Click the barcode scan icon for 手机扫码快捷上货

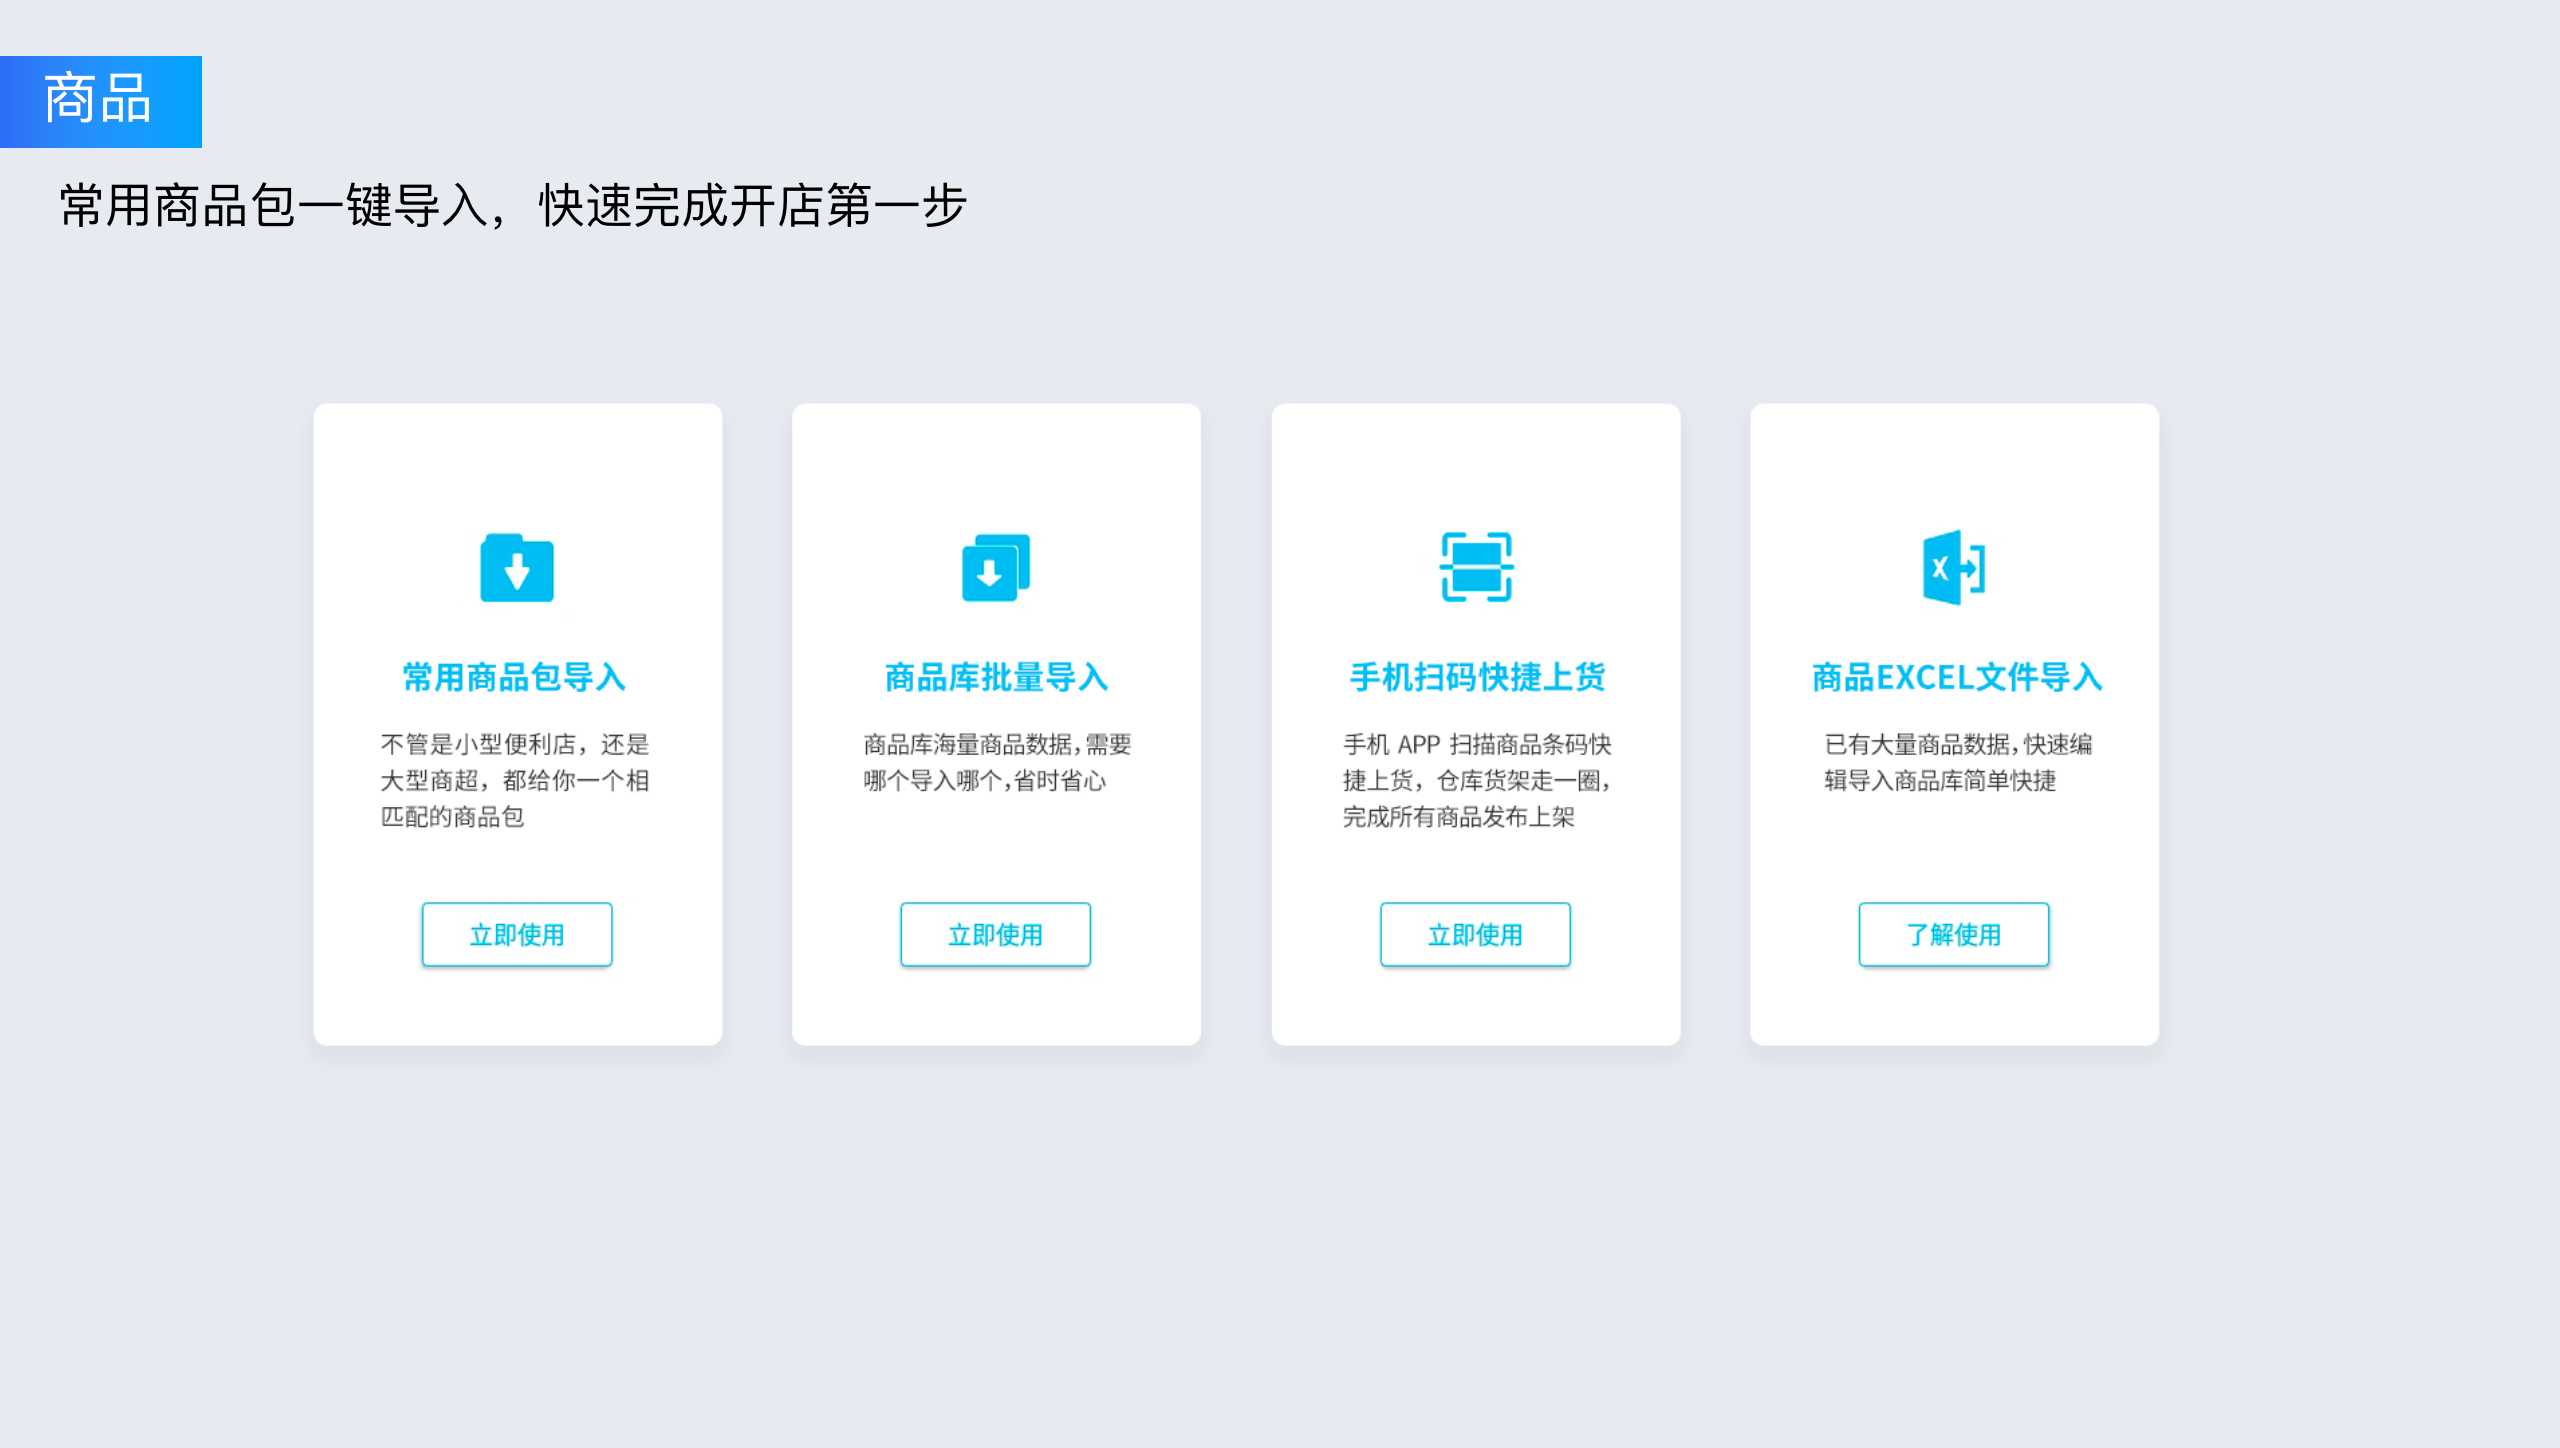(x=1476, y=567)
